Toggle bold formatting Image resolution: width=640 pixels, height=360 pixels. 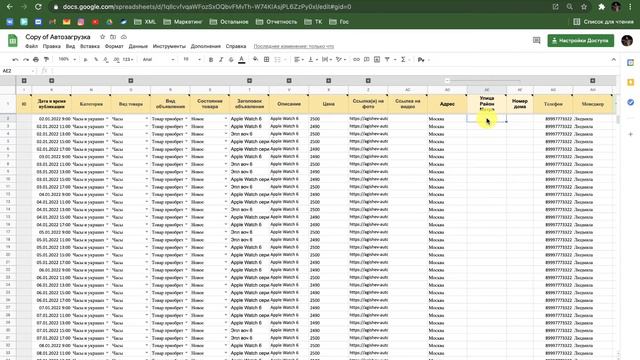[x=211, y=60]
